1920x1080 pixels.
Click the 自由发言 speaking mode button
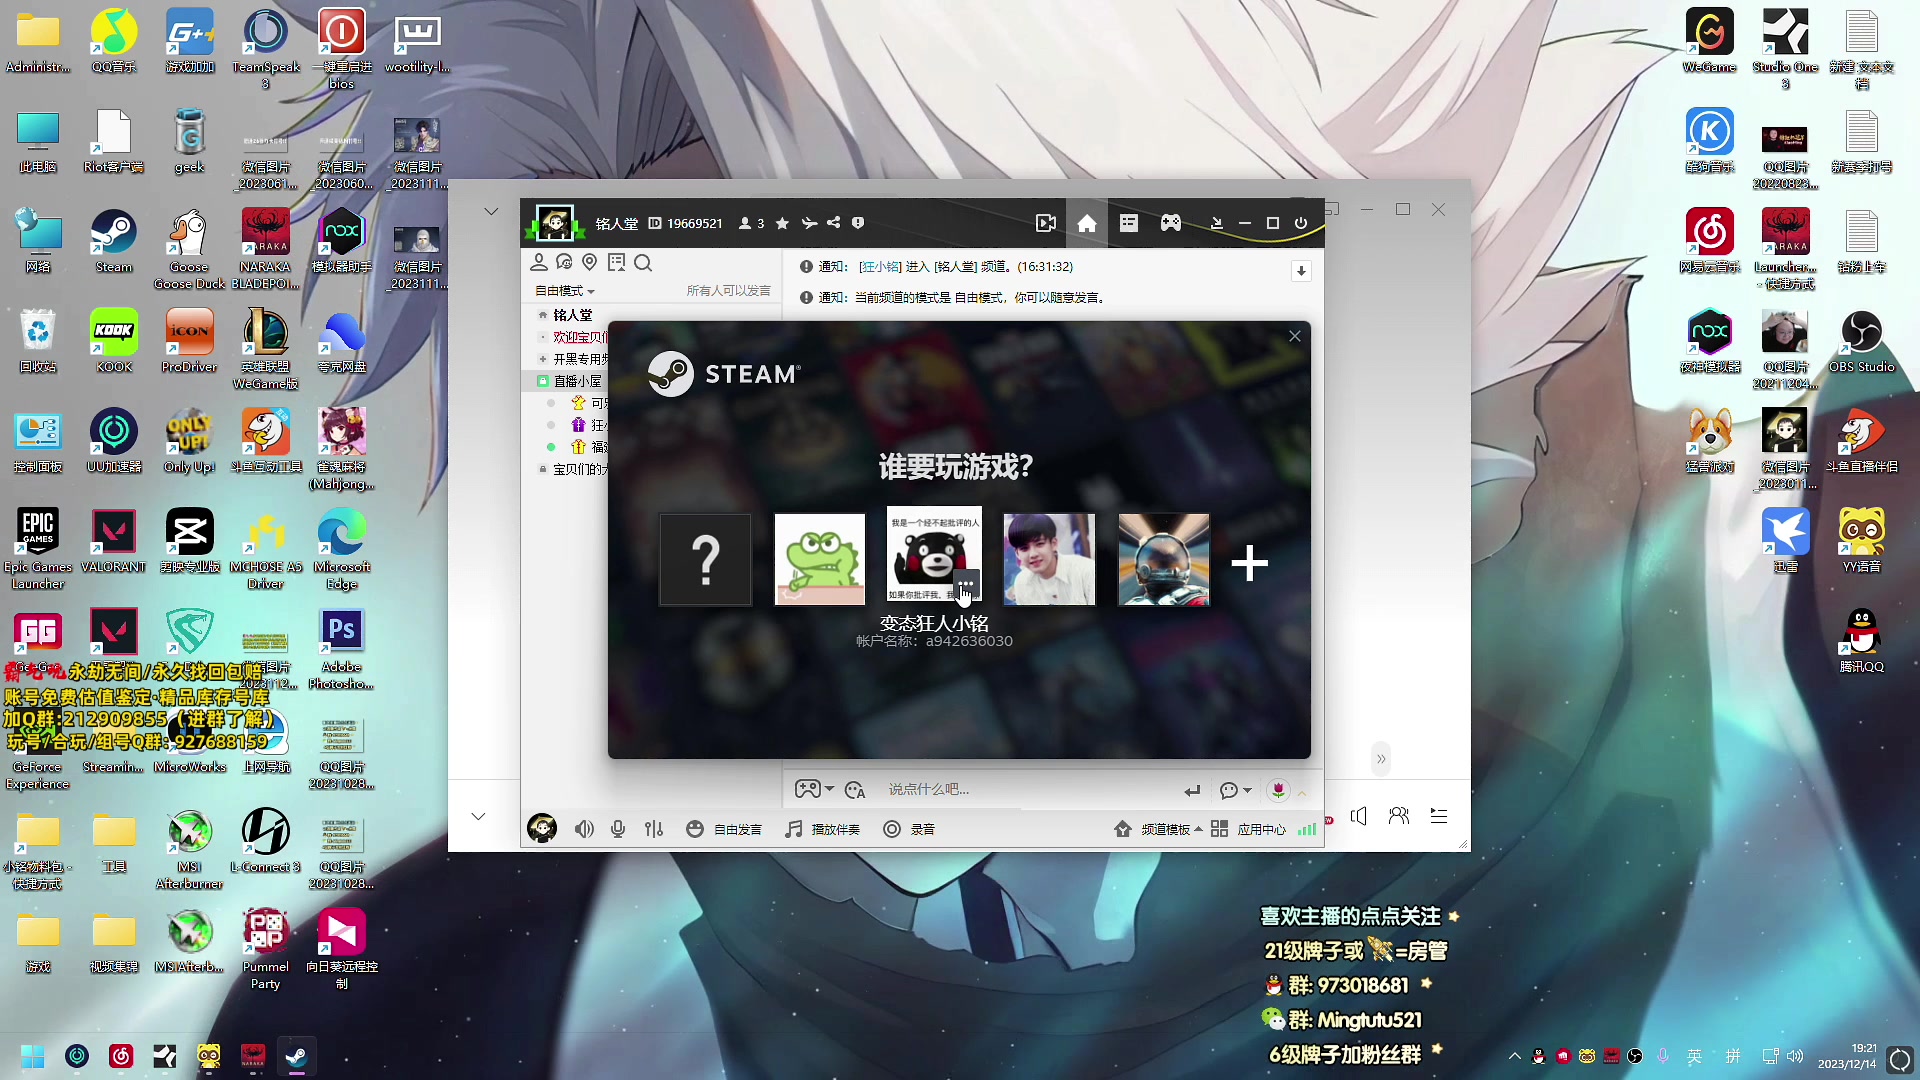(x=724, y=829)
